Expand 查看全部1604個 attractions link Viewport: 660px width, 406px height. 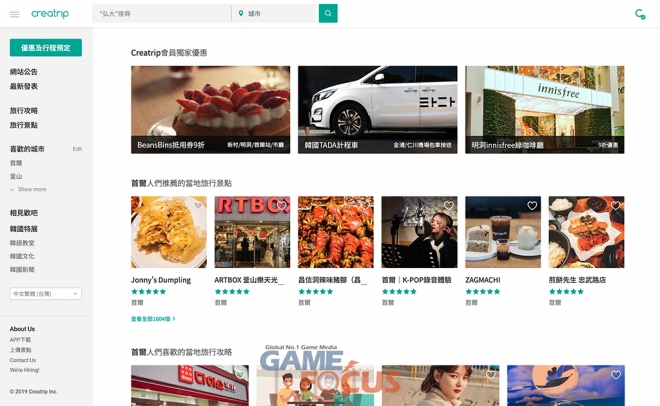pos(153,319)
